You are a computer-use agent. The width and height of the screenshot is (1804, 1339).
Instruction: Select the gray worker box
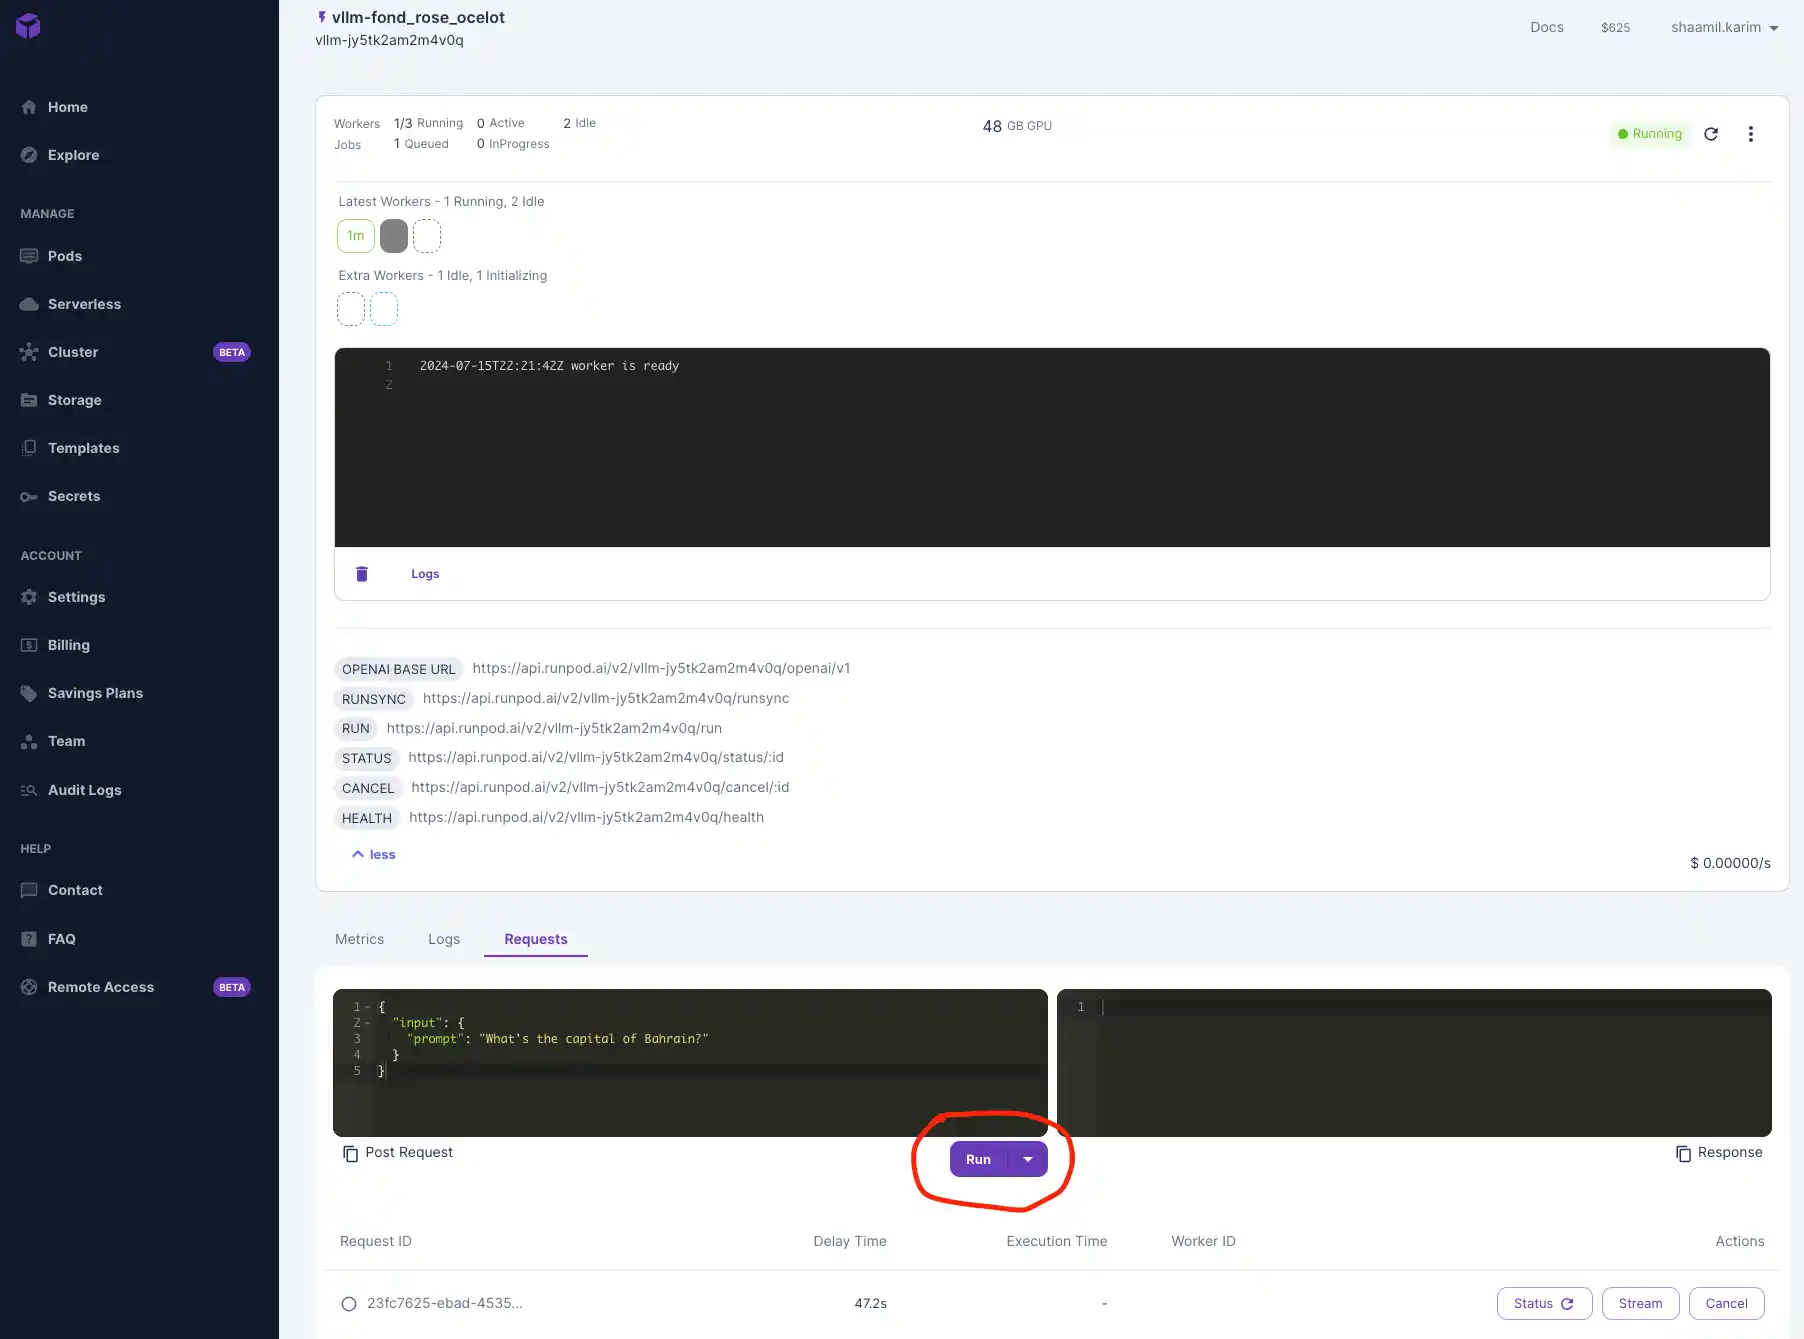point(394,236)
